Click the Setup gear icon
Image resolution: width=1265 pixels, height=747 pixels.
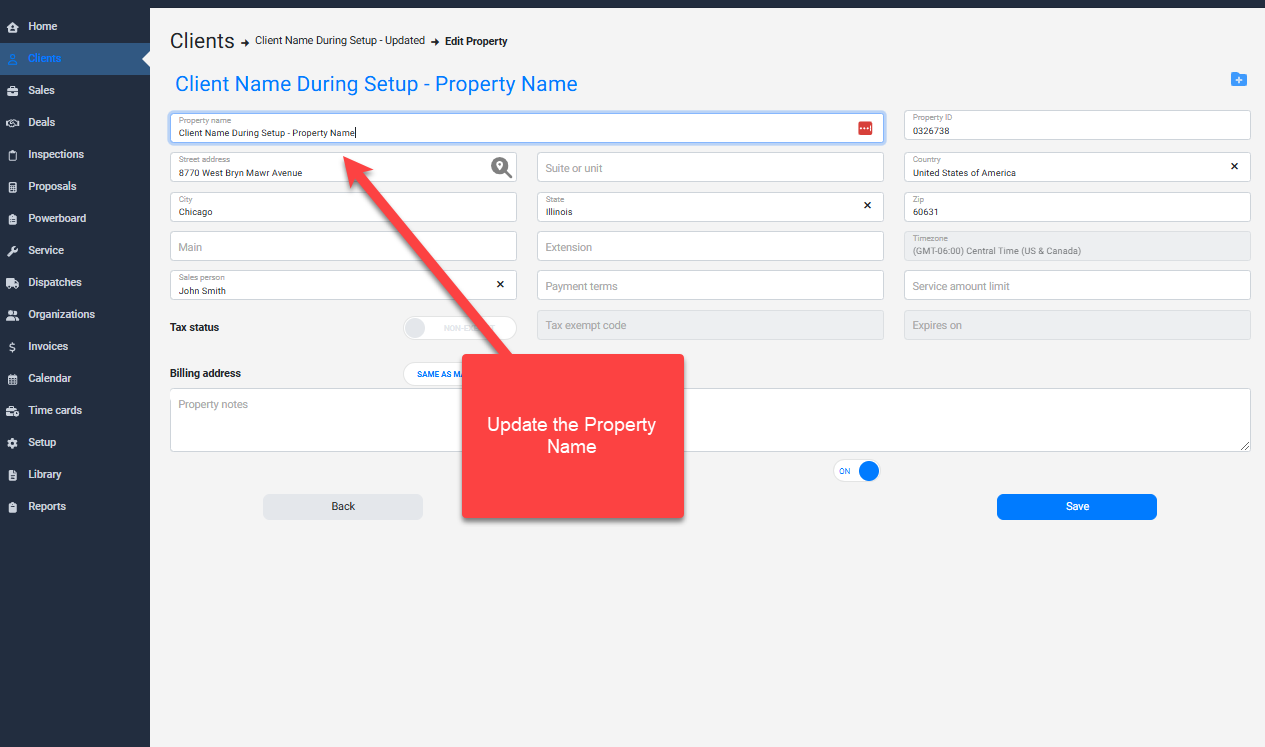coord(13,443)
